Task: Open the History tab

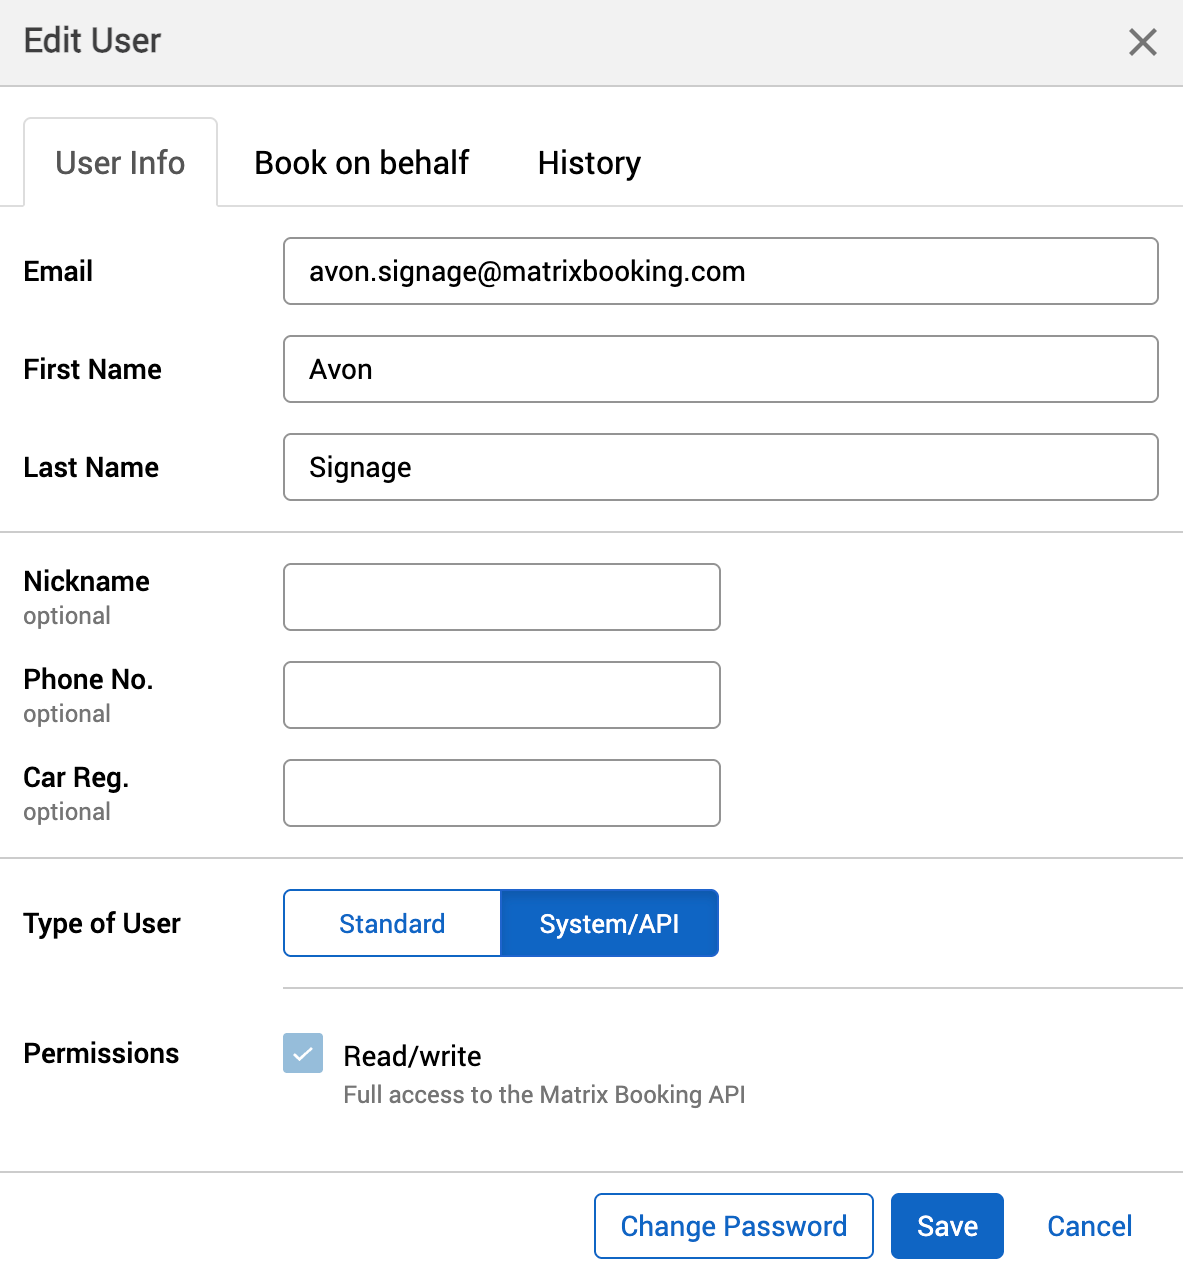Action: [x=589, y=162]
